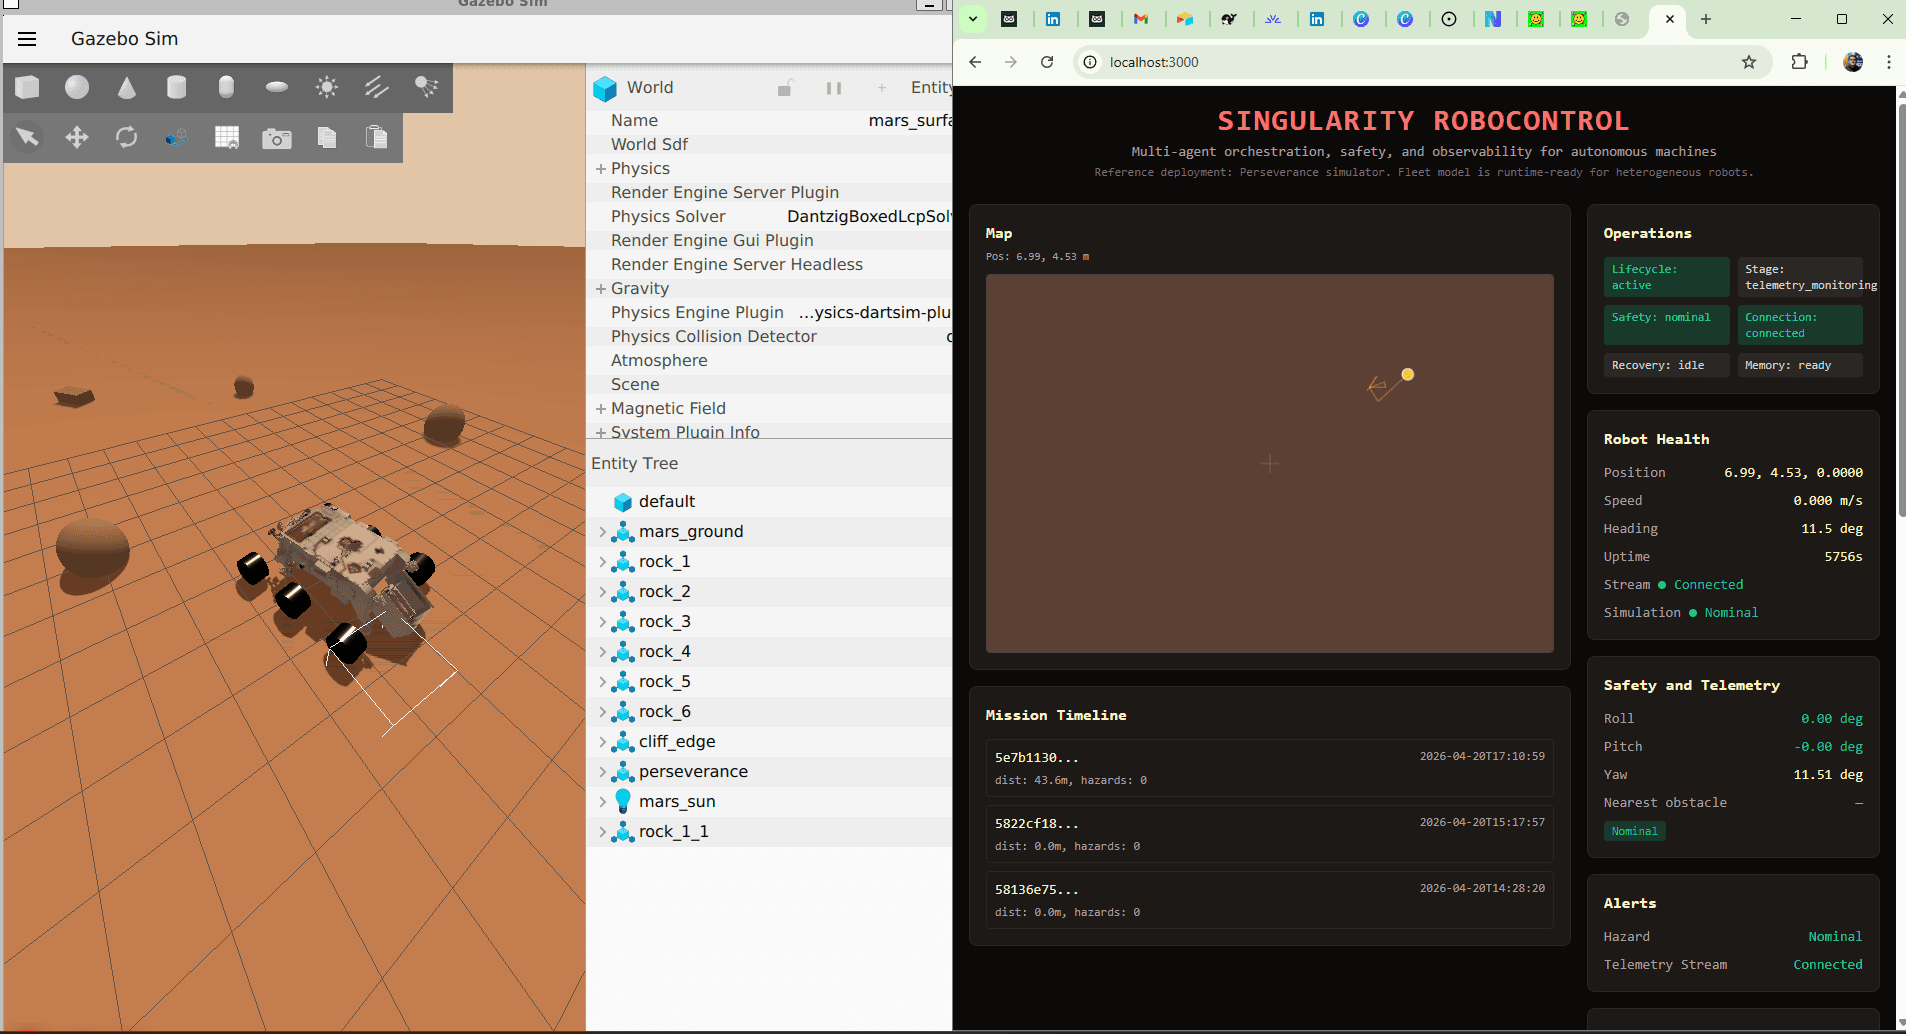The width and height of the screenshot is (1906, 1034).
Task: Open Chrome three-dot menu
Action: [1889, 62]
